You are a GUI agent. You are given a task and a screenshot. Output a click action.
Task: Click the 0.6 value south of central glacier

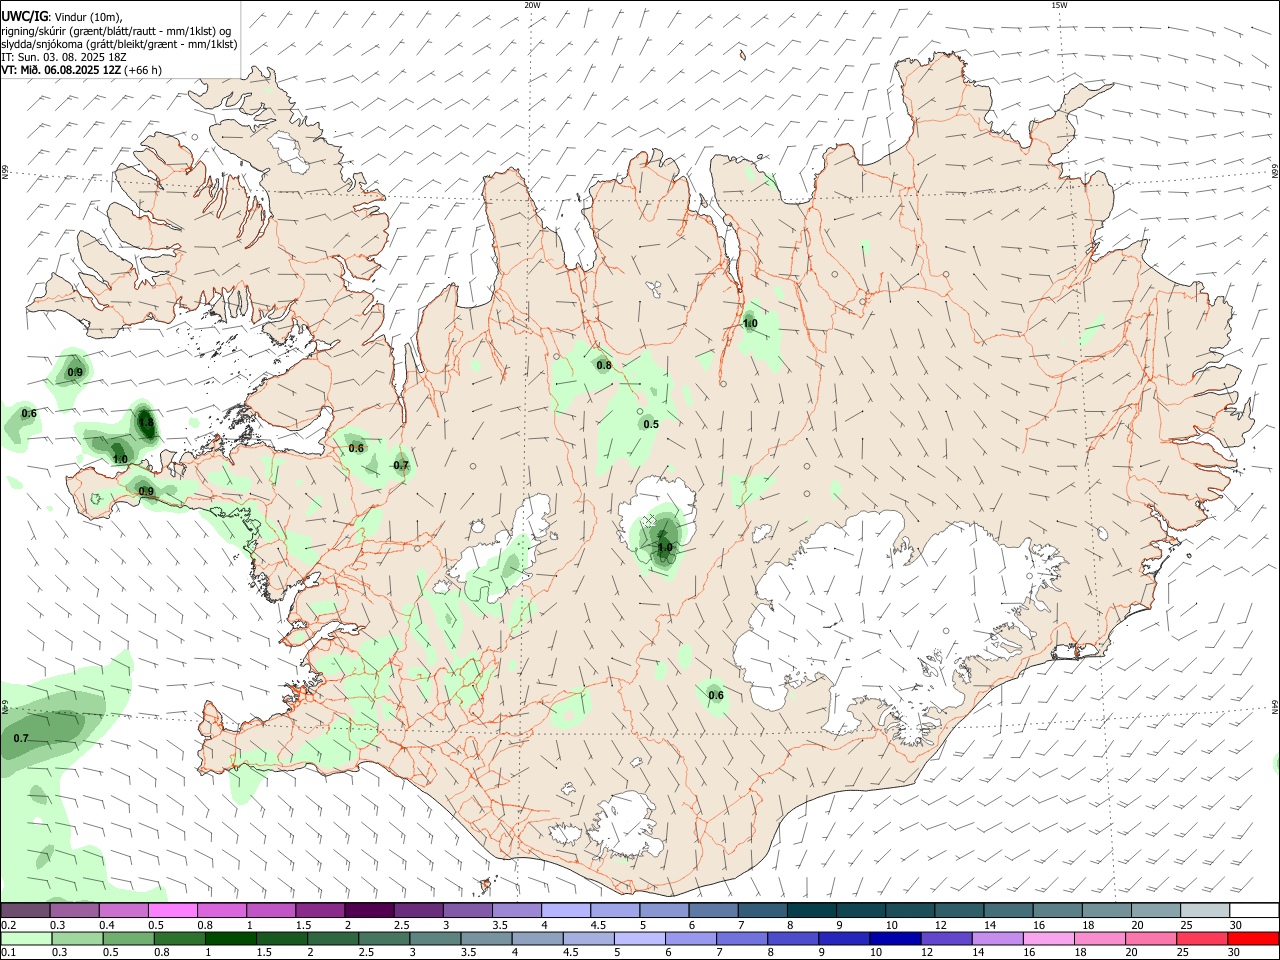(x=716, y=696)
